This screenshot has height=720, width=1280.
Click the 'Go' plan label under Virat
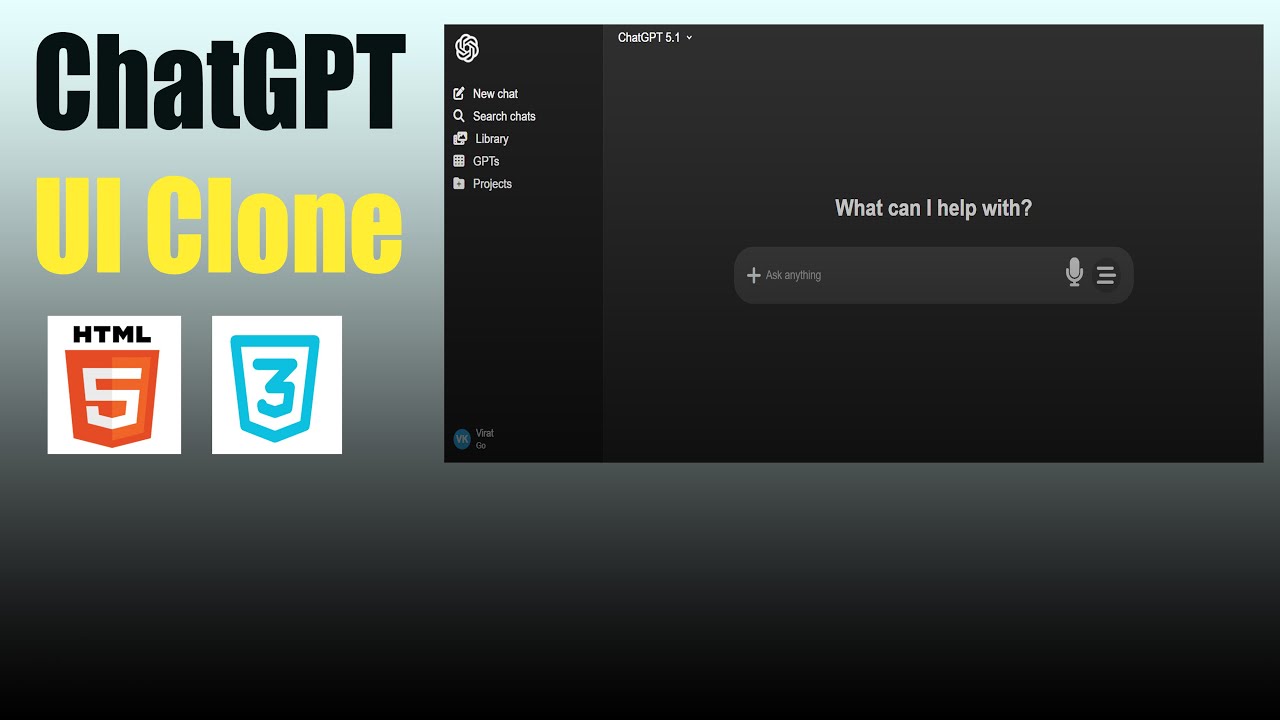(x=481, y=446)
